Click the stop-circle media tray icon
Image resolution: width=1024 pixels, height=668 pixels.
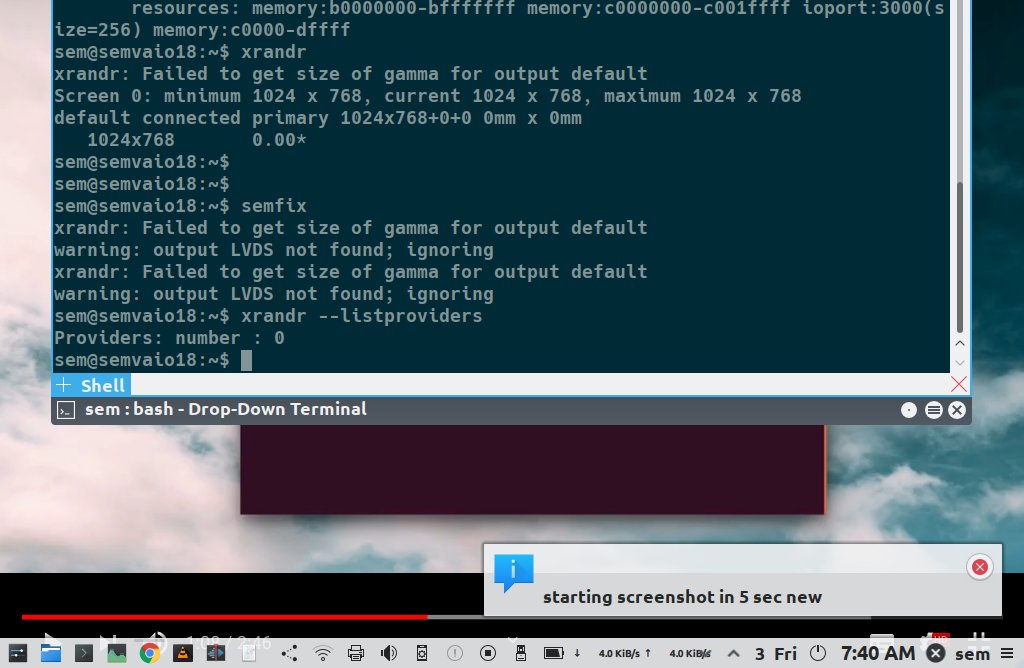(488, 653)
